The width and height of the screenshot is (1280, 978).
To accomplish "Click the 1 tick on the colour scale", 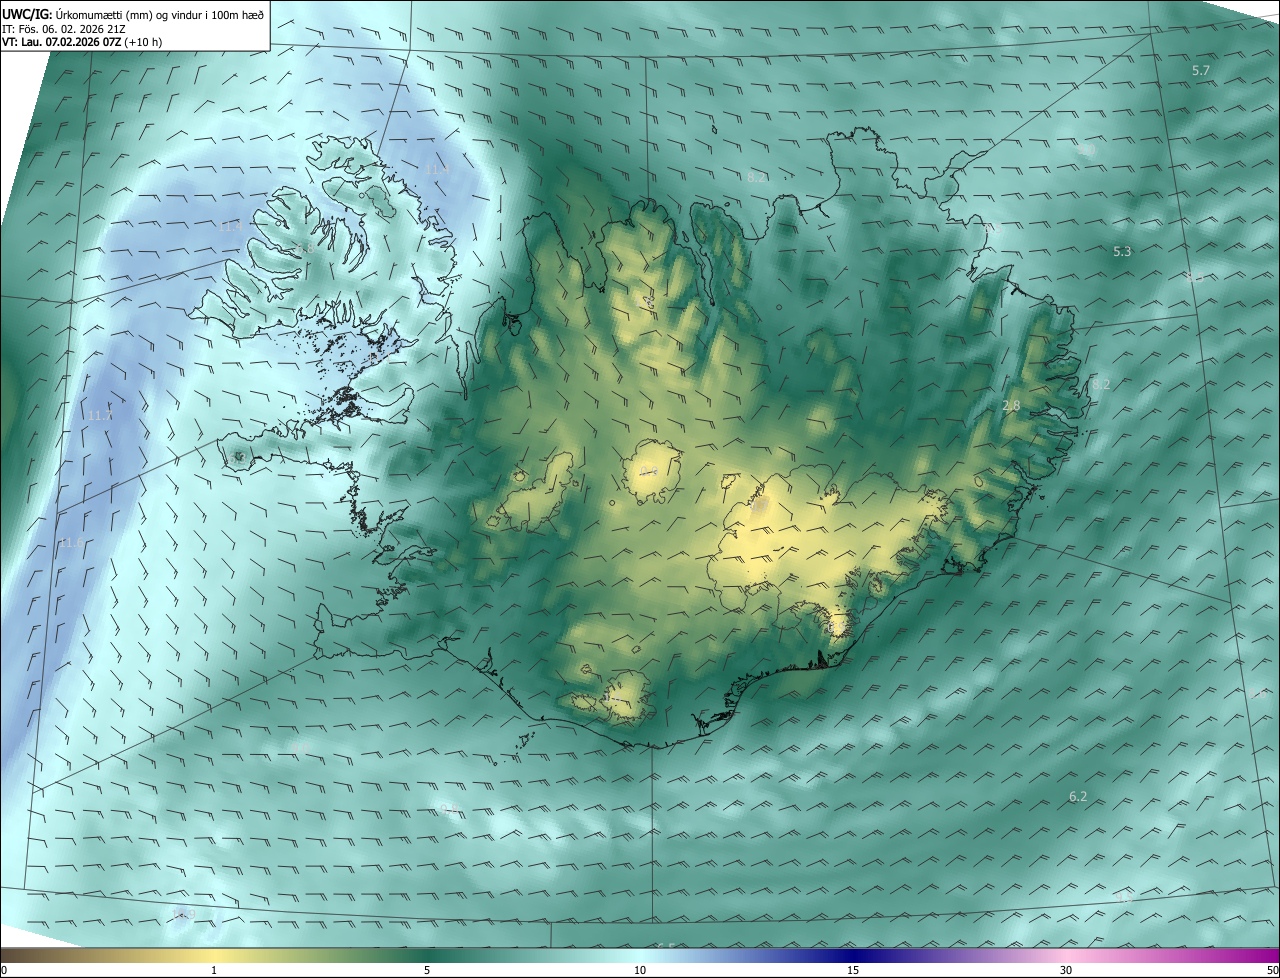I will click(x=214, y=970).
